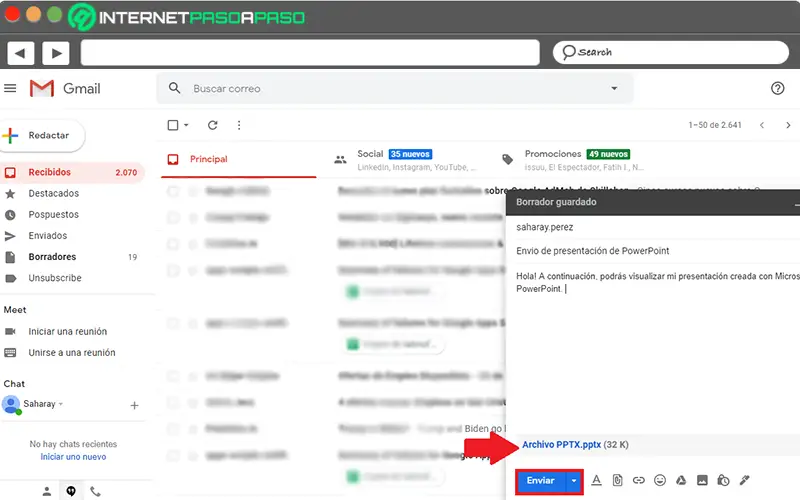Tick the checkbox of the fourth email row
800x500 pixels.
[173, 270]
